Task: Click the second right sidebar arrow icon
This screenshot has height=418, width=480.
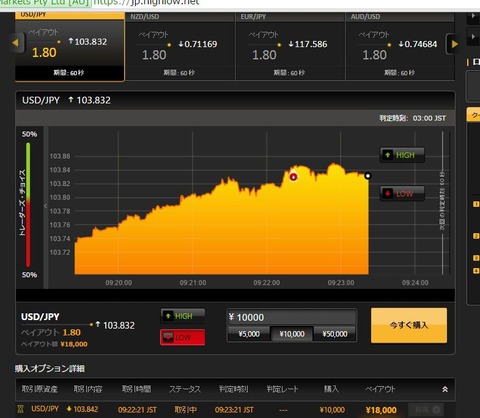Action: coord(473,36)
